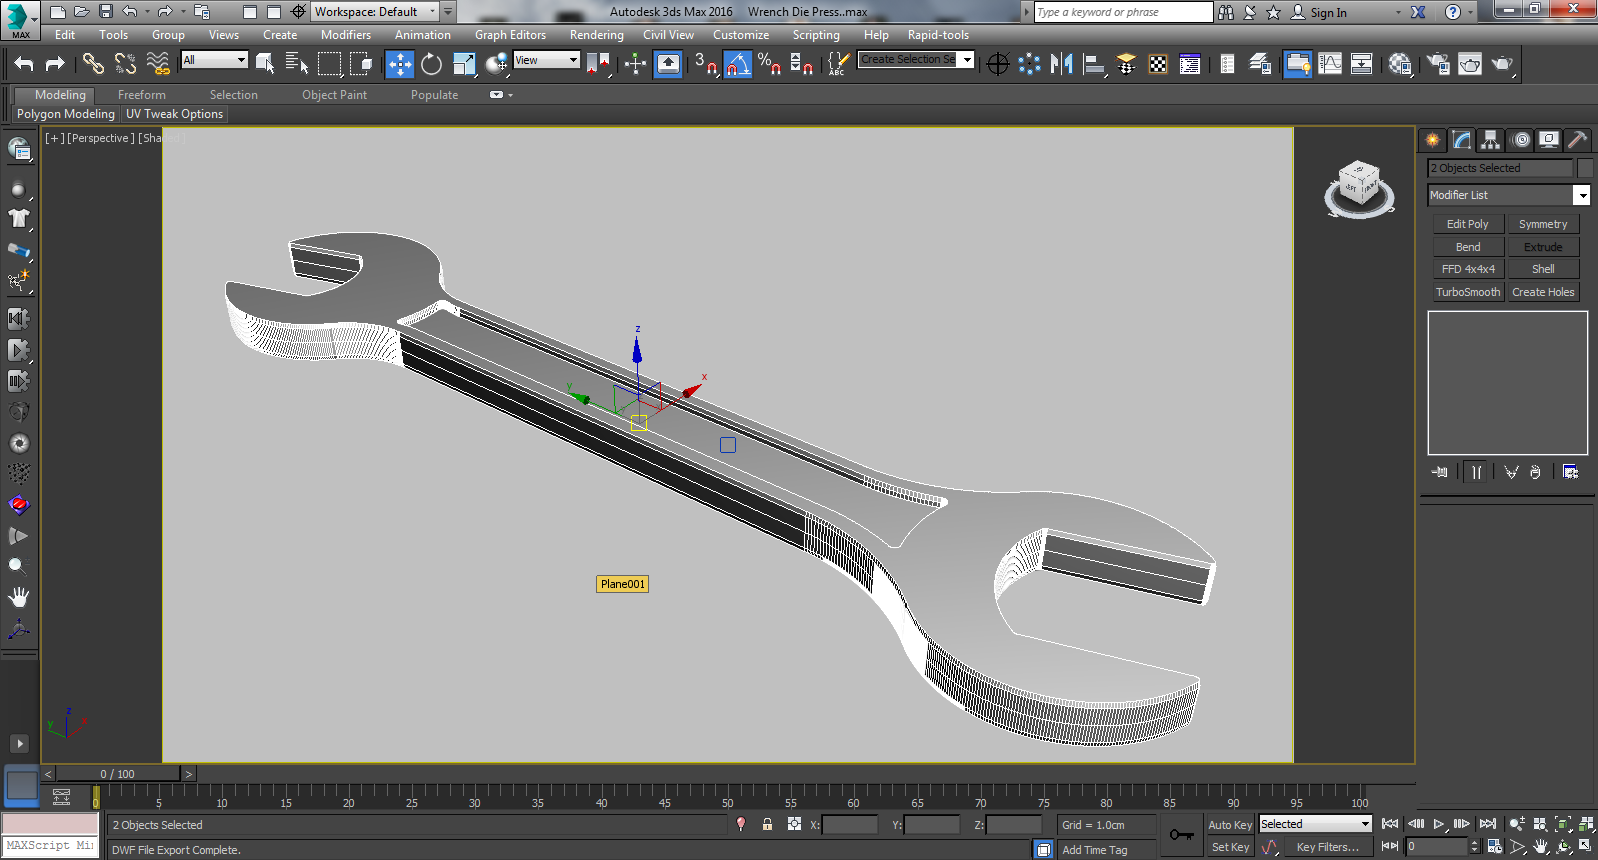Expand the Polygon Modeling ribbon panel
This screenshot has height=860, width=1598.
pyautogui.click(x=66, y=114)
